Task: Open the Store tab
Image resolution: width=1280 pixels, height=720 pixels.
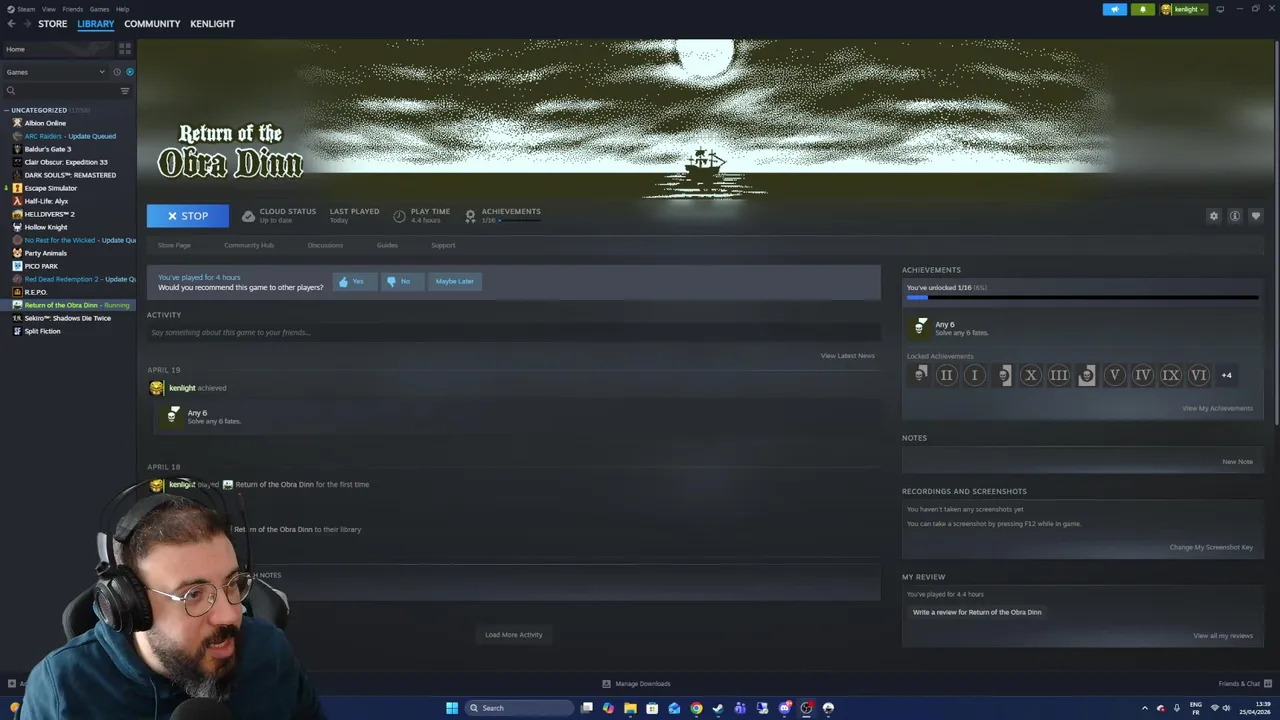Action: (x=53, y=24)
